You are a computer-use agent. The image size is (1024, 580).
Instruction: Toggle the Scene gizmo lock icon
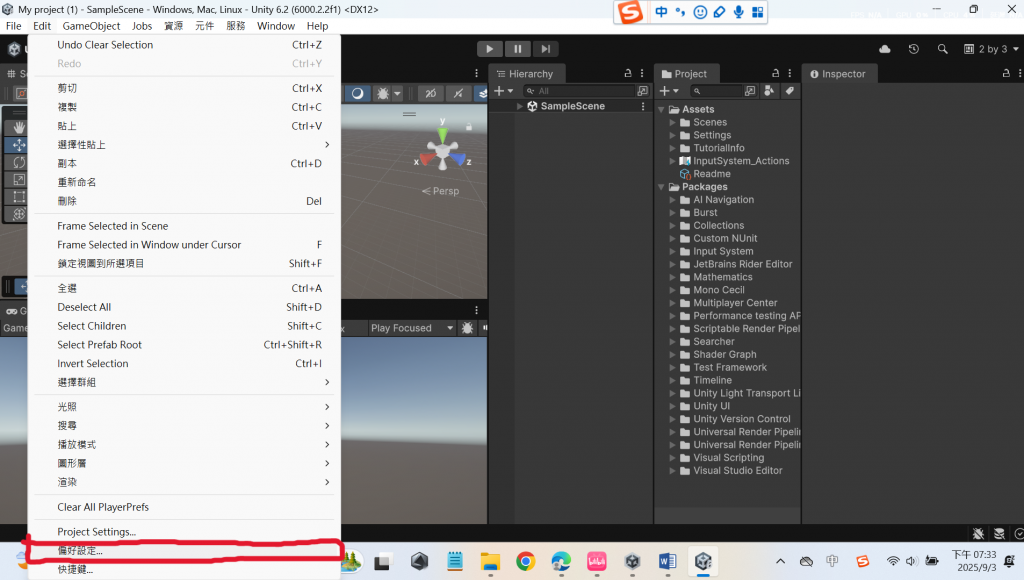click(469, 126)
